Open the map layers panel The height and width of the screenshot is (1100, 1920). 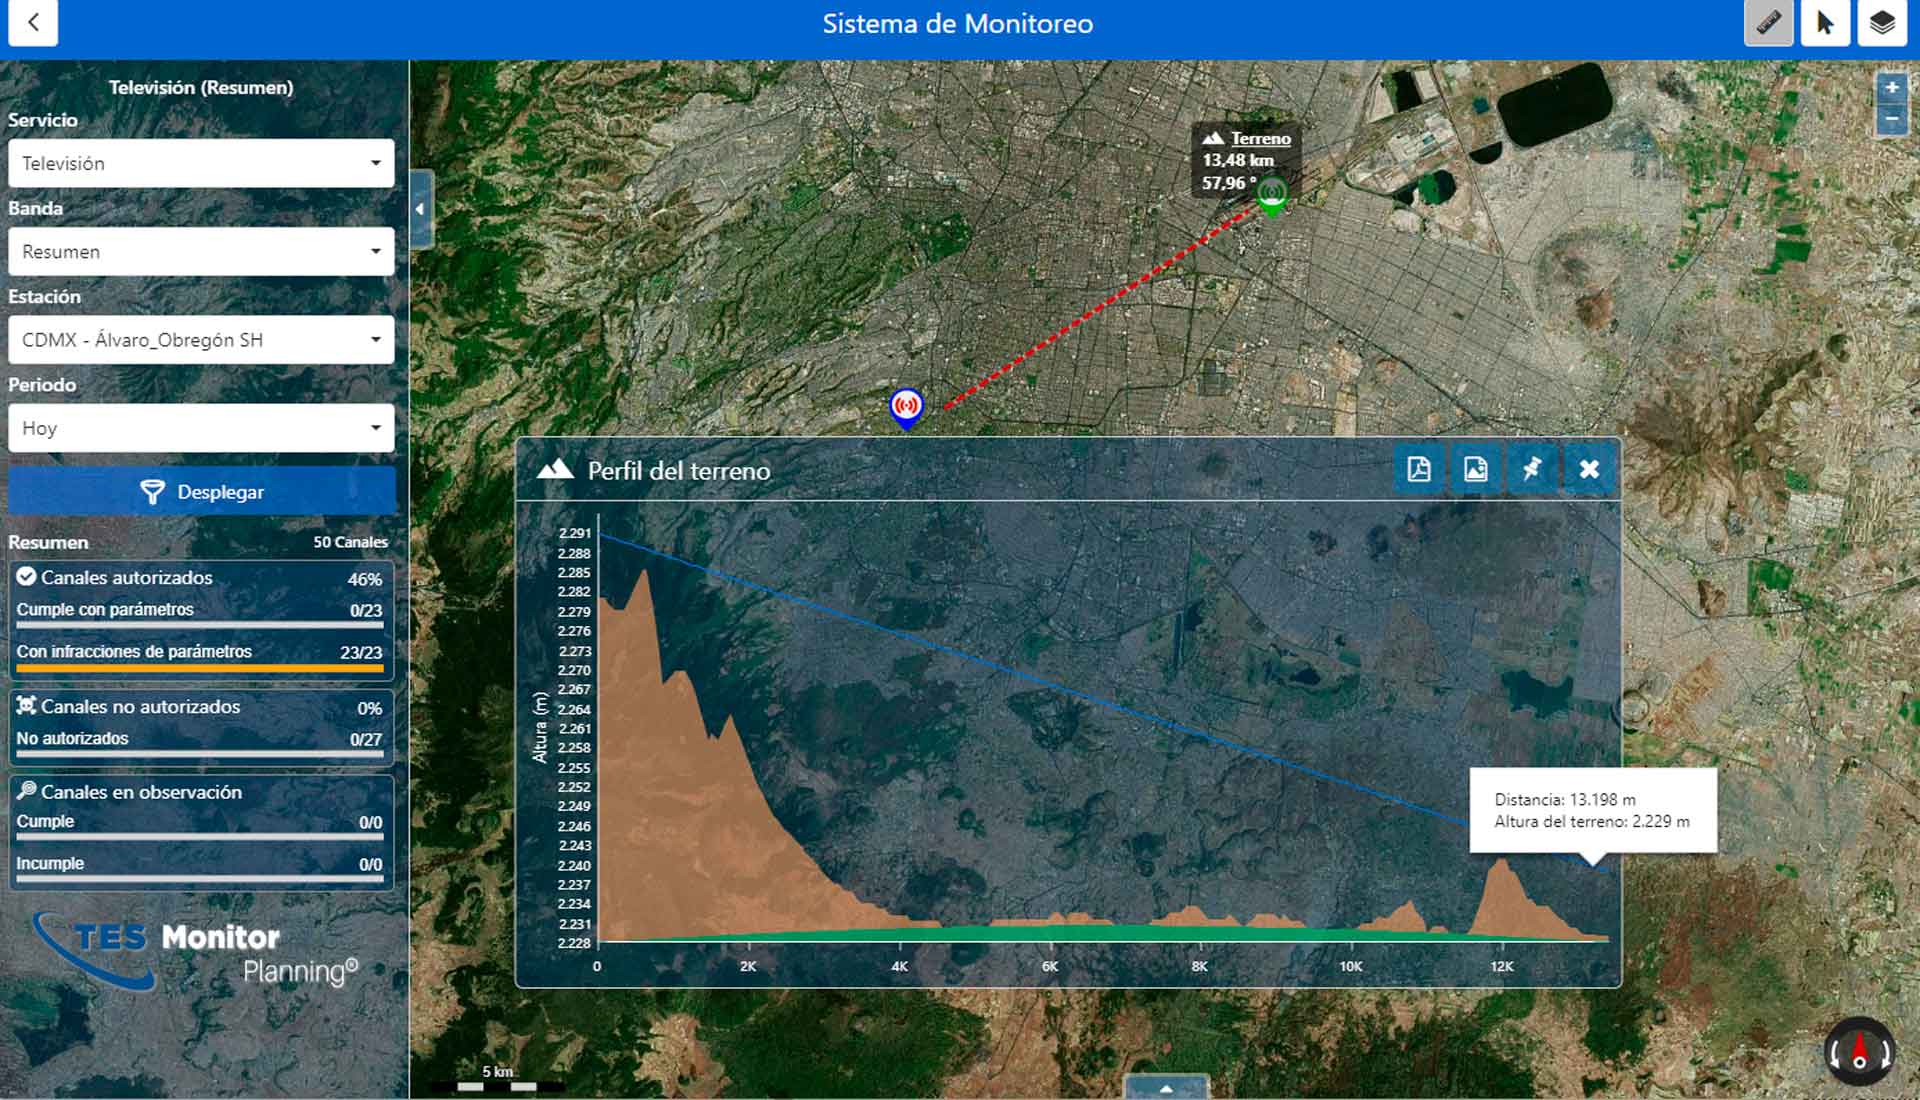1882,23
